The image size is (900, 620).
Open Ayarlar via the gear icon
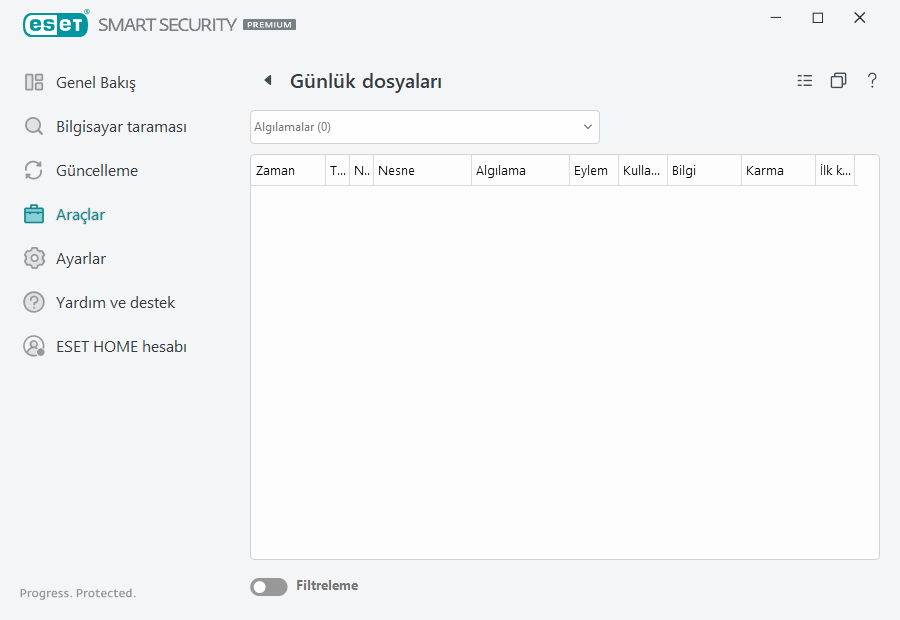pos(34,258)
